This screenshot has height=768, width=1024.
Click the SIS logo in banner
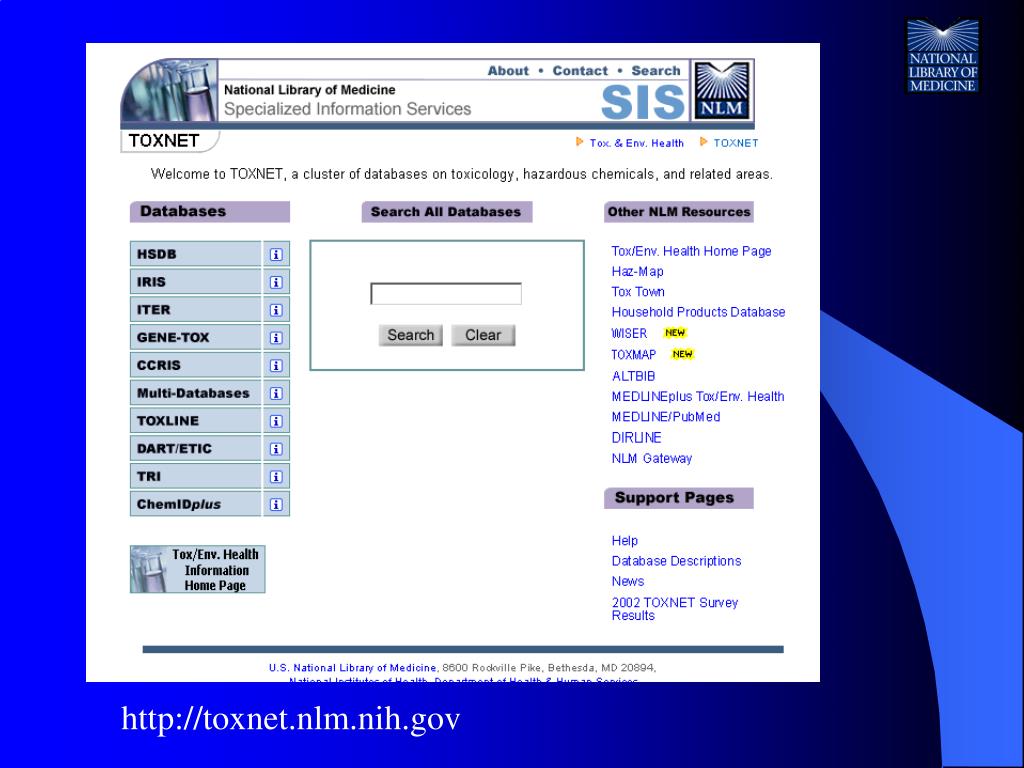[x=642, y=102]
